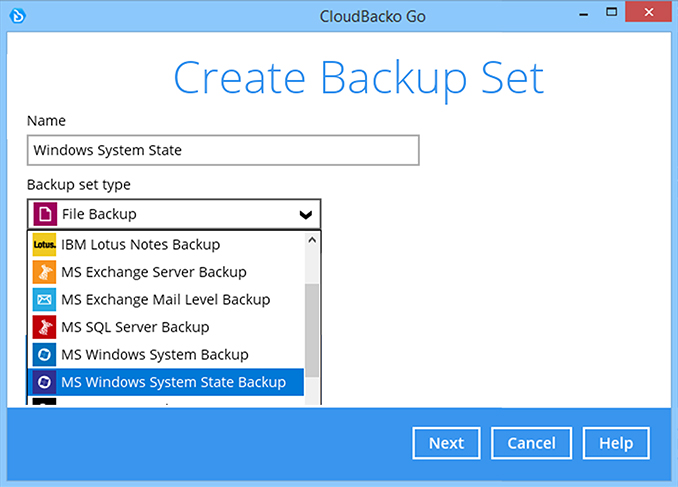Click the MS Windows System State Backup icon

point(44,382)
